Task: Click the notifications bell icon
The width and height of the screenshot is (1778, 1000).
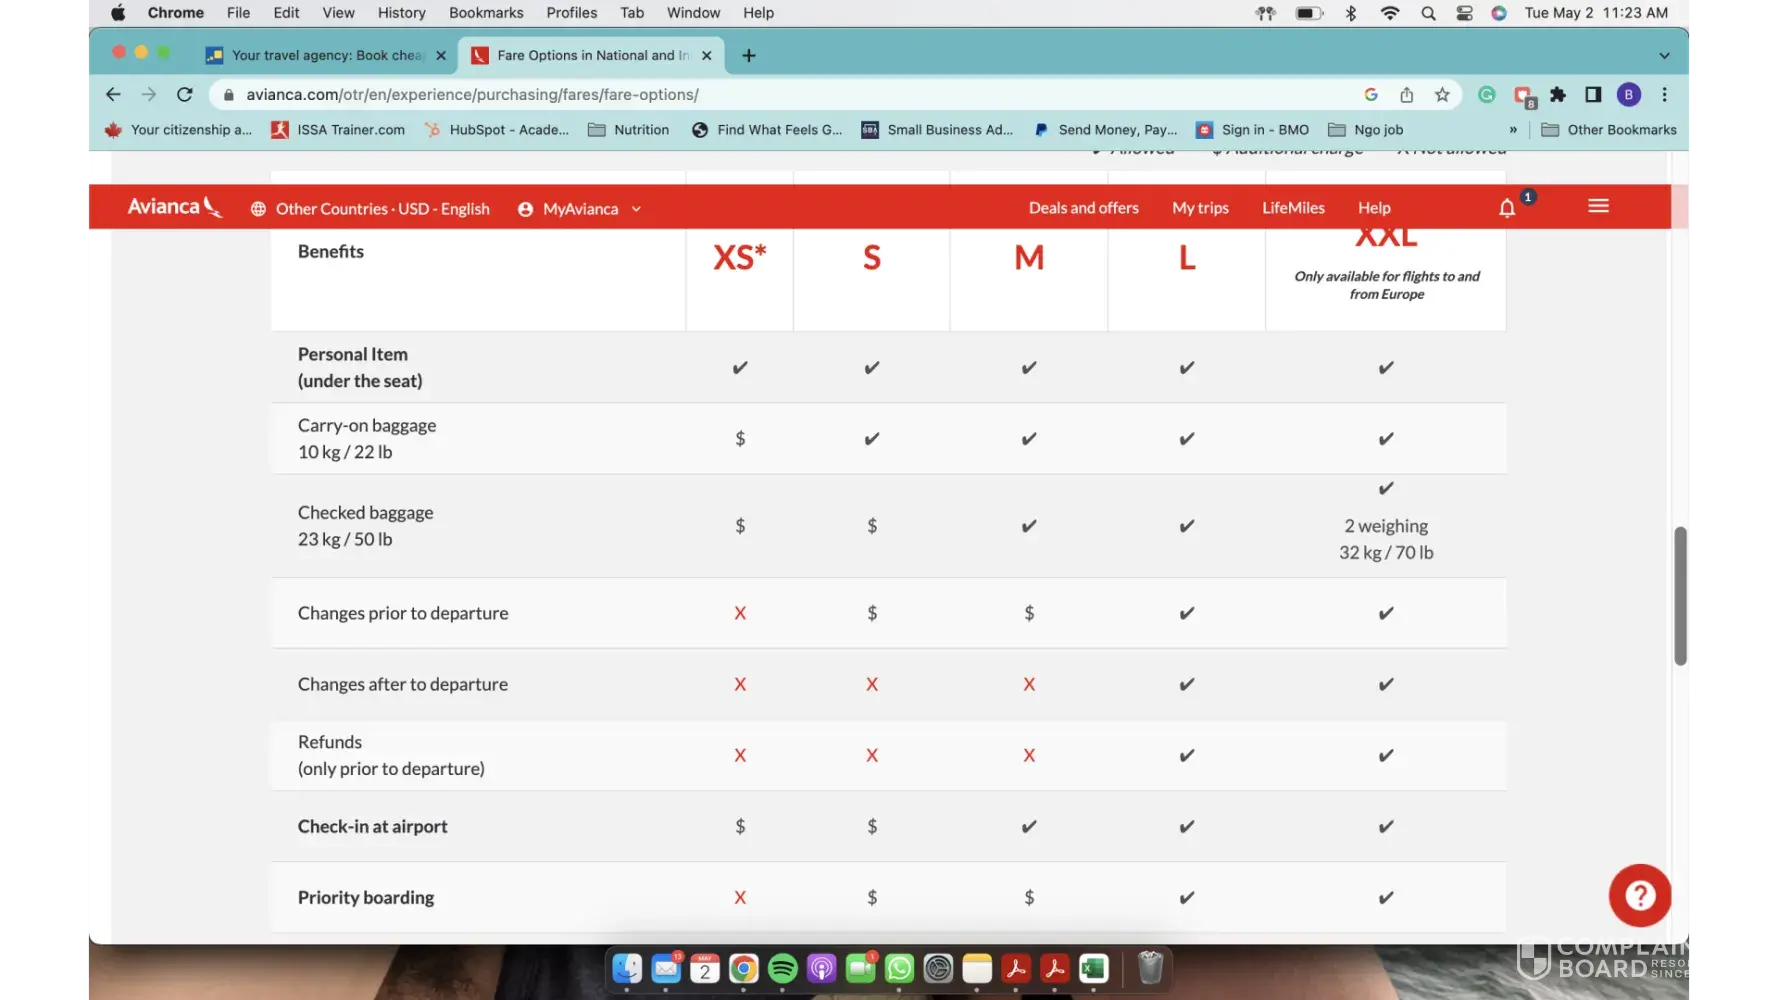Action: point(1507,208)
